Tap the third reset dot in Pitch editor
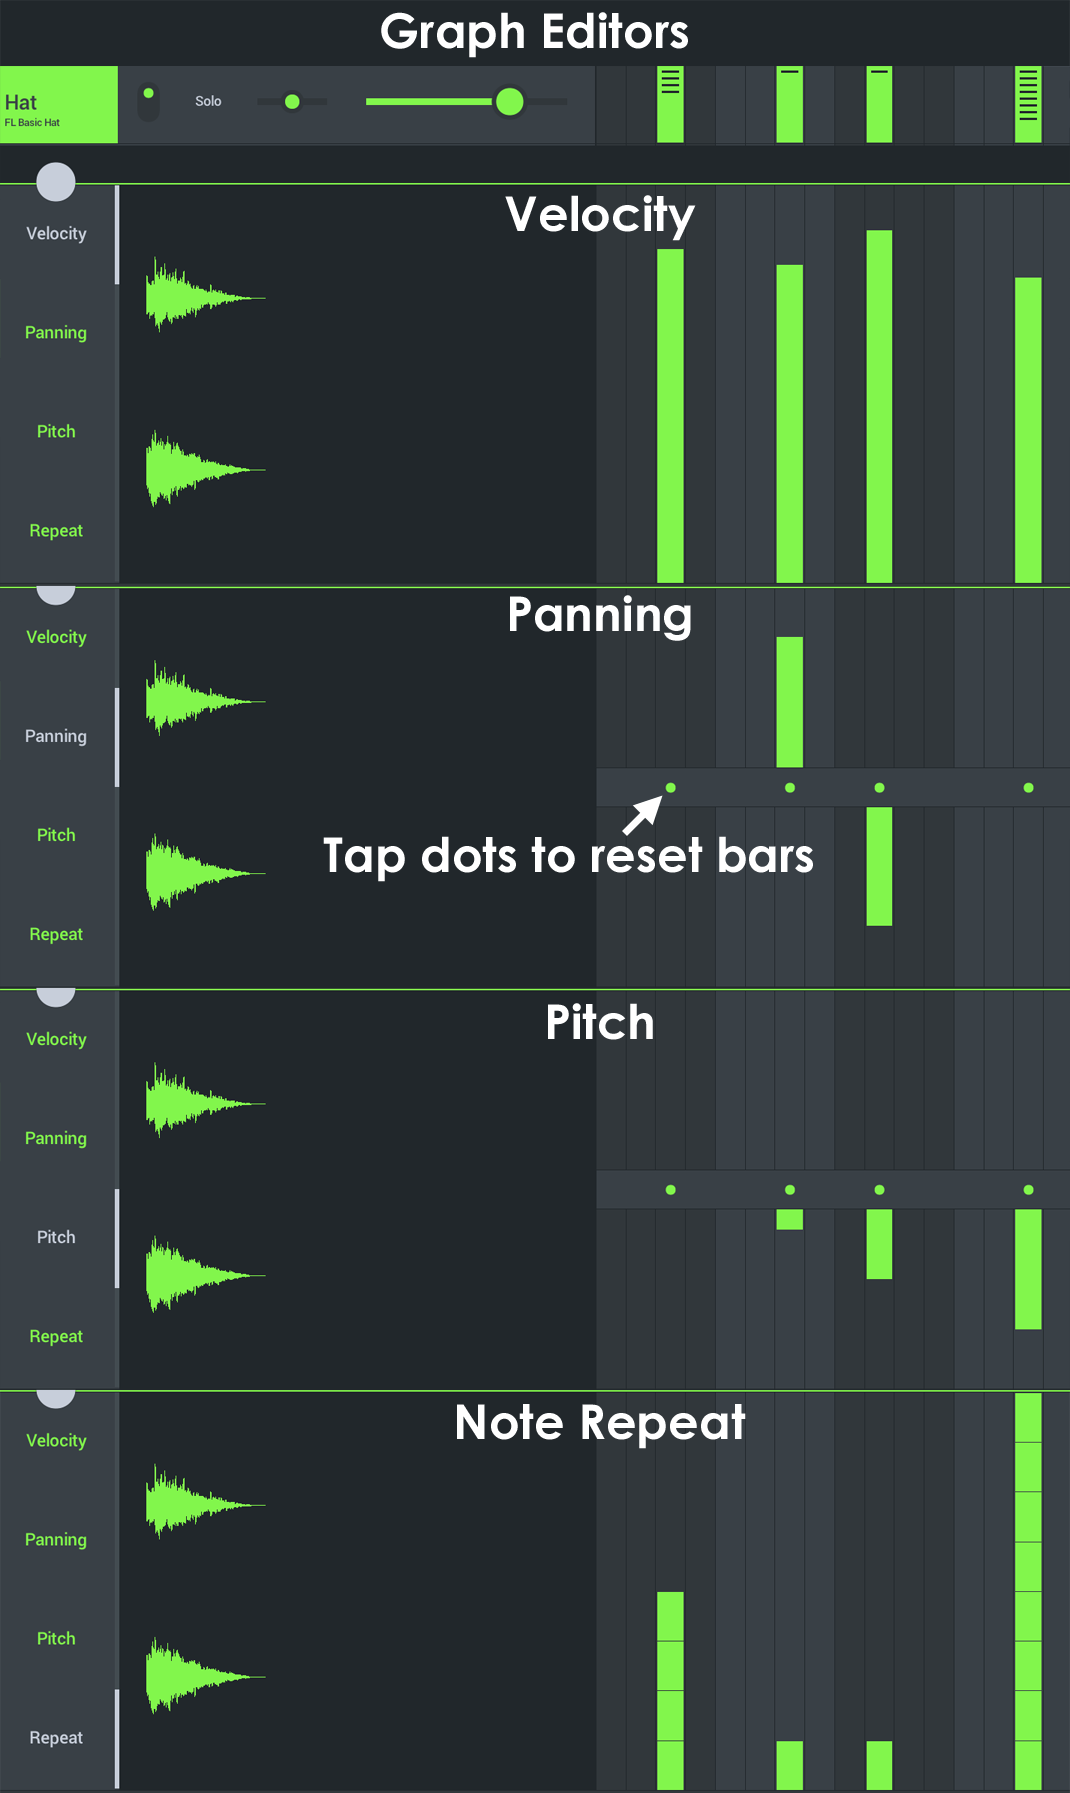Image resolution: width=1070 pixels, height=1793 pixels. pyautogui.click(x=879, y=1190)
